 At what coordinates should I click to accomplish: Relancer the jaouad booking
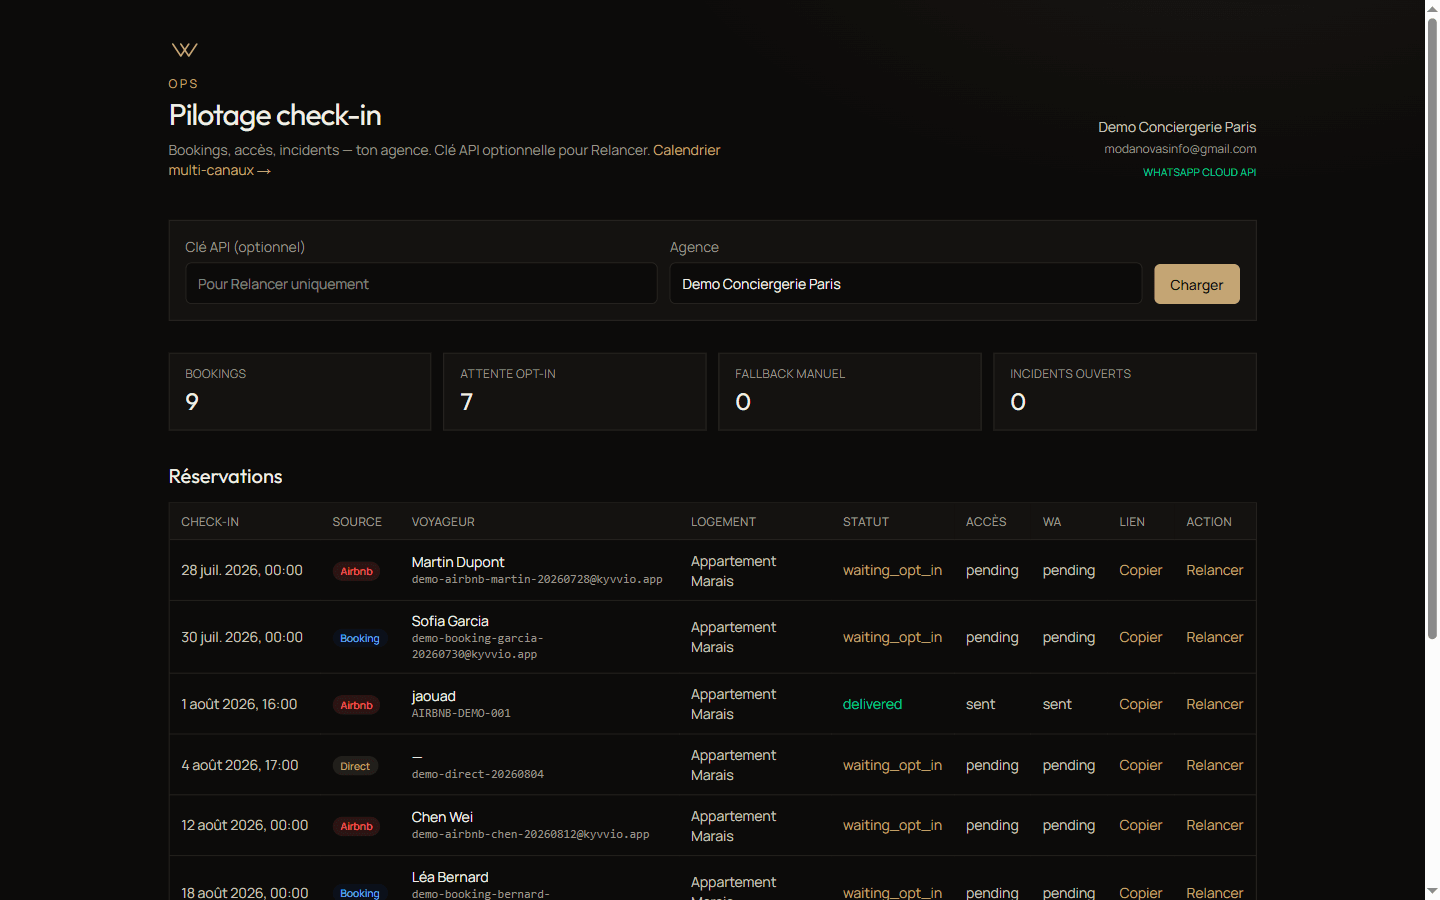(1214, 704)
